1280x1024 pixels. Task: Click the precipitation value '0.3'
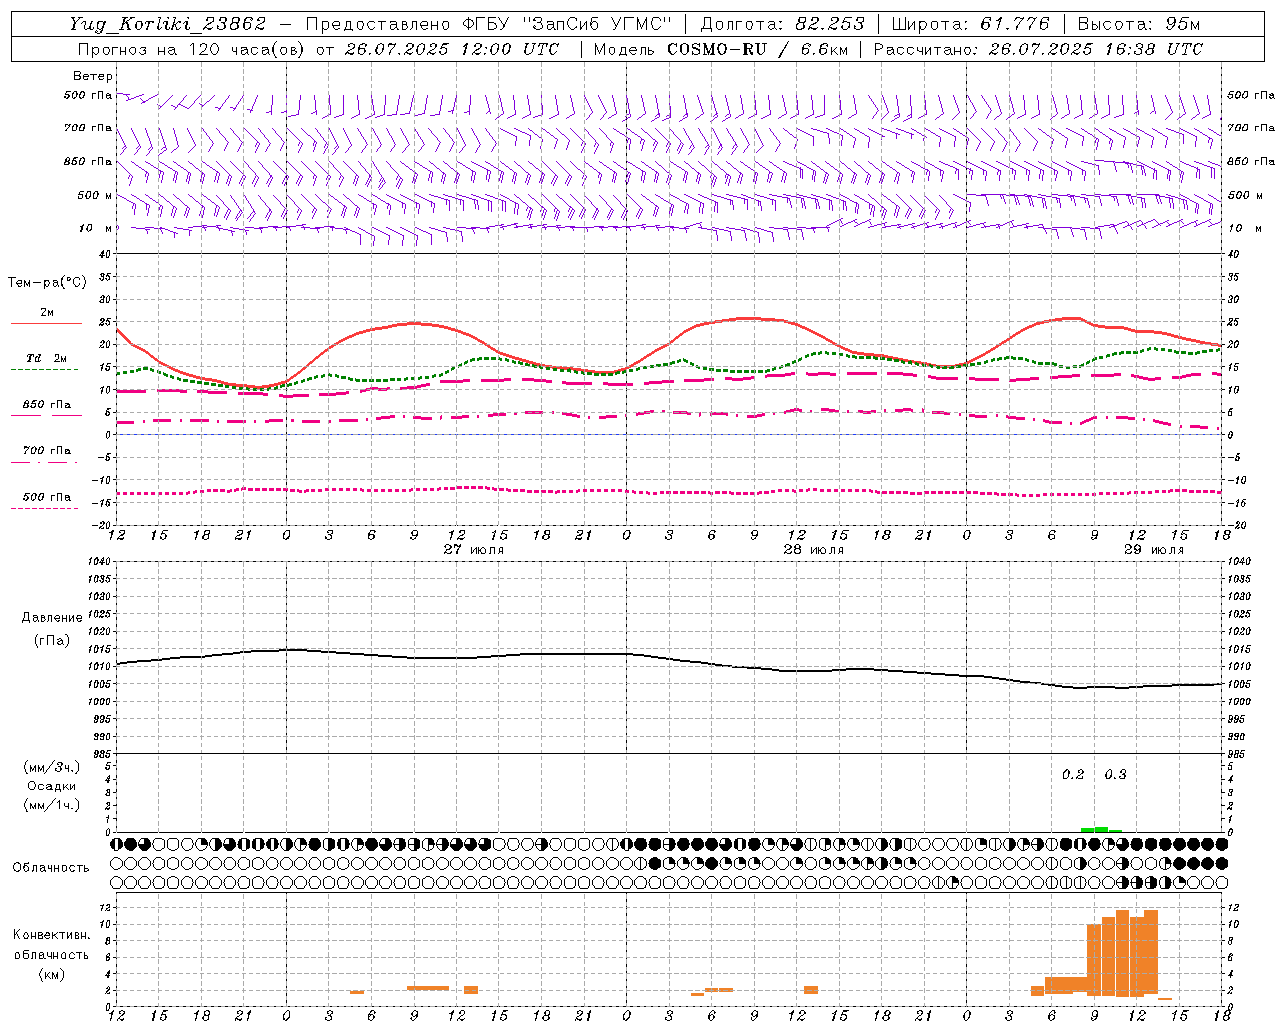(1115, 775)
